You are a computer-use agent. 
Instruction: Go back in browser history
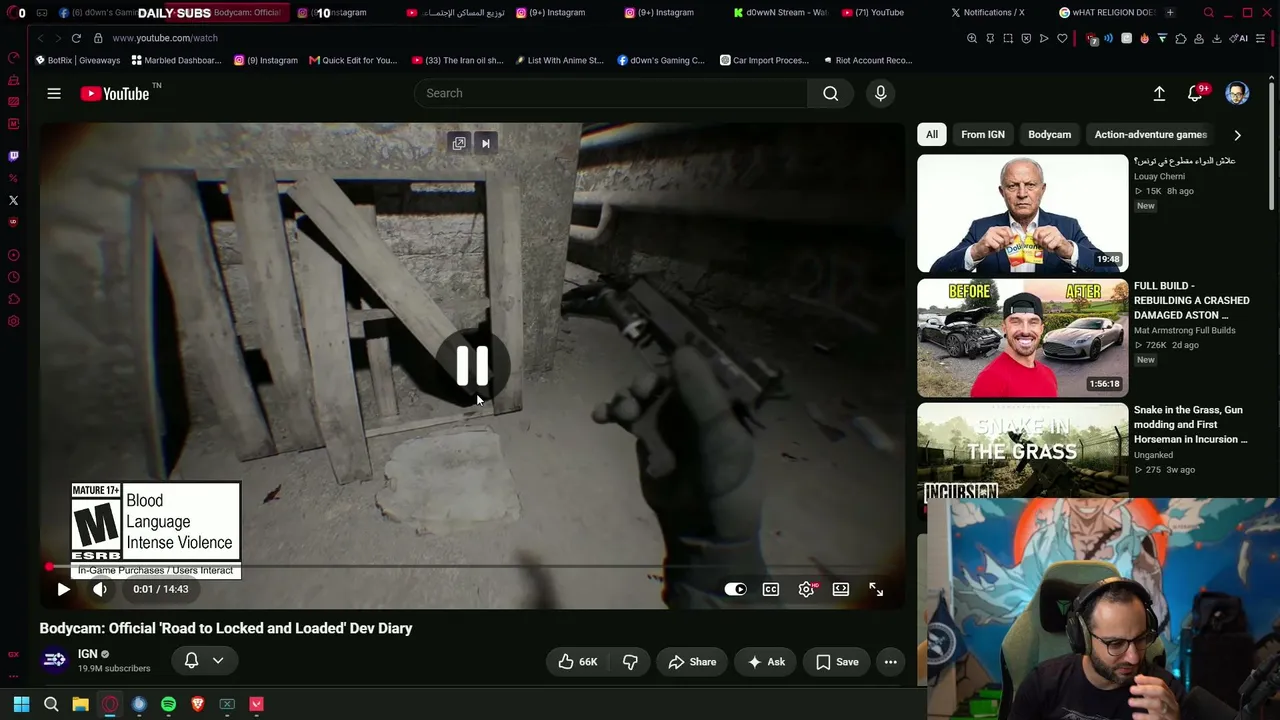click(x=40, y=38)
